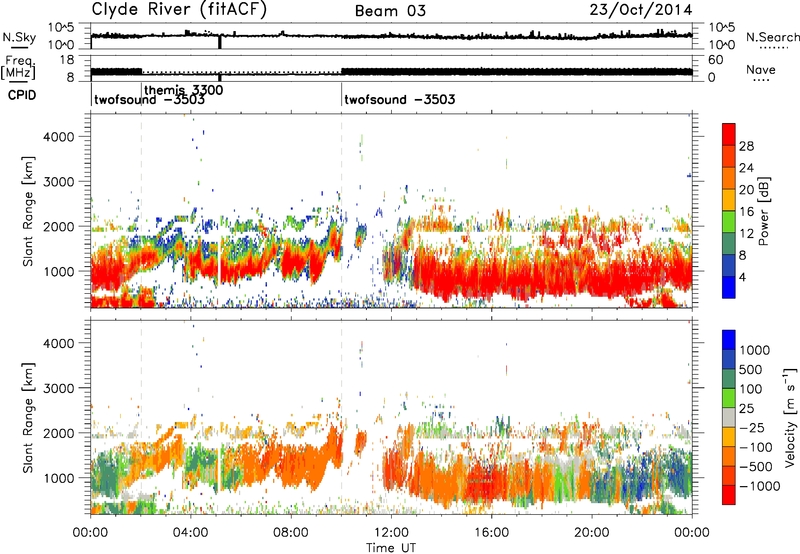This screenshot has width=800, height=554.
Task: Click the '3000' tick on velocity panel axis
Action: 59,388
